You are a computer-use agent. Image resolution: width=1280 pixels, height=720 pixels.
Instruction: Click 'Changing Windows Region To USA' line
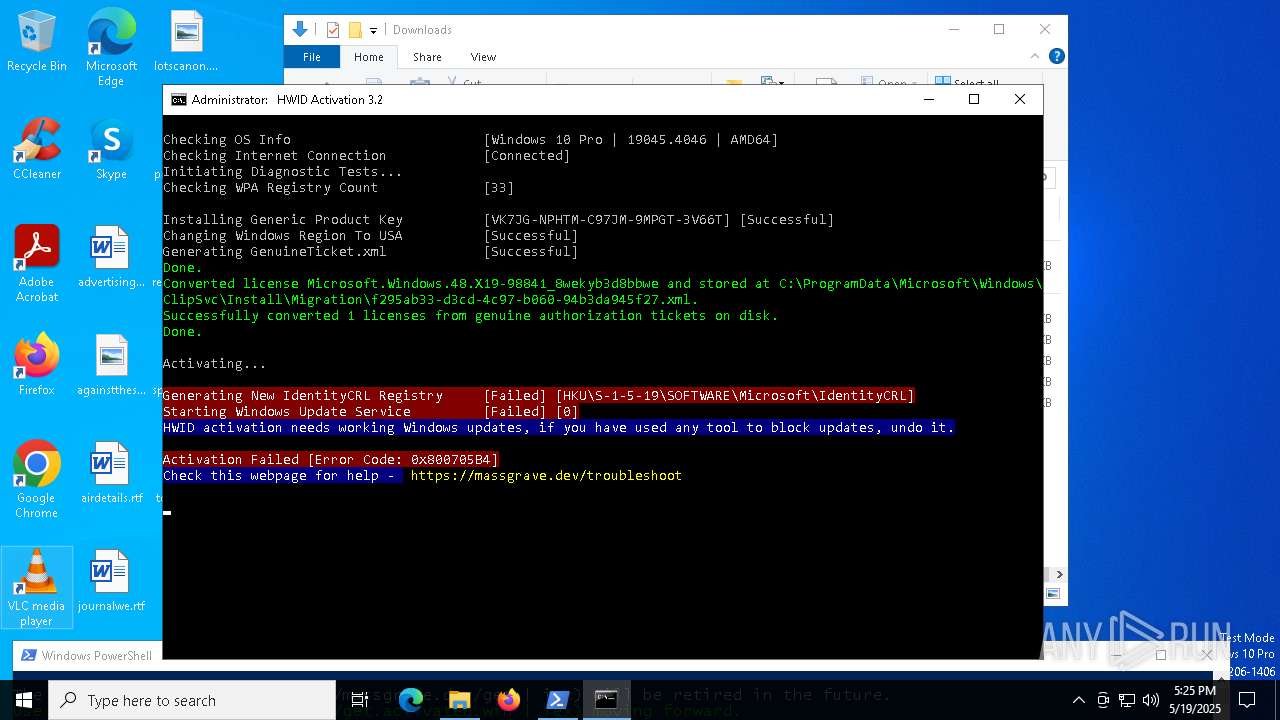(371, 235)
